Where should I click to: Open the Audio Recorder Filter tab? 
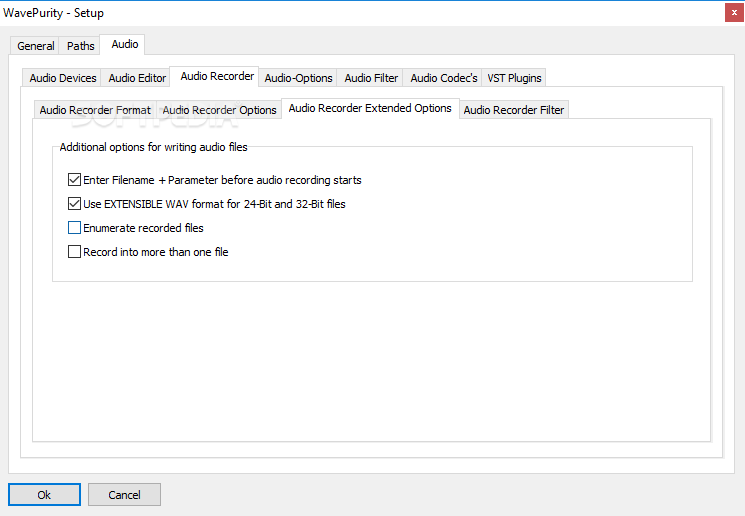click(514, 110)
